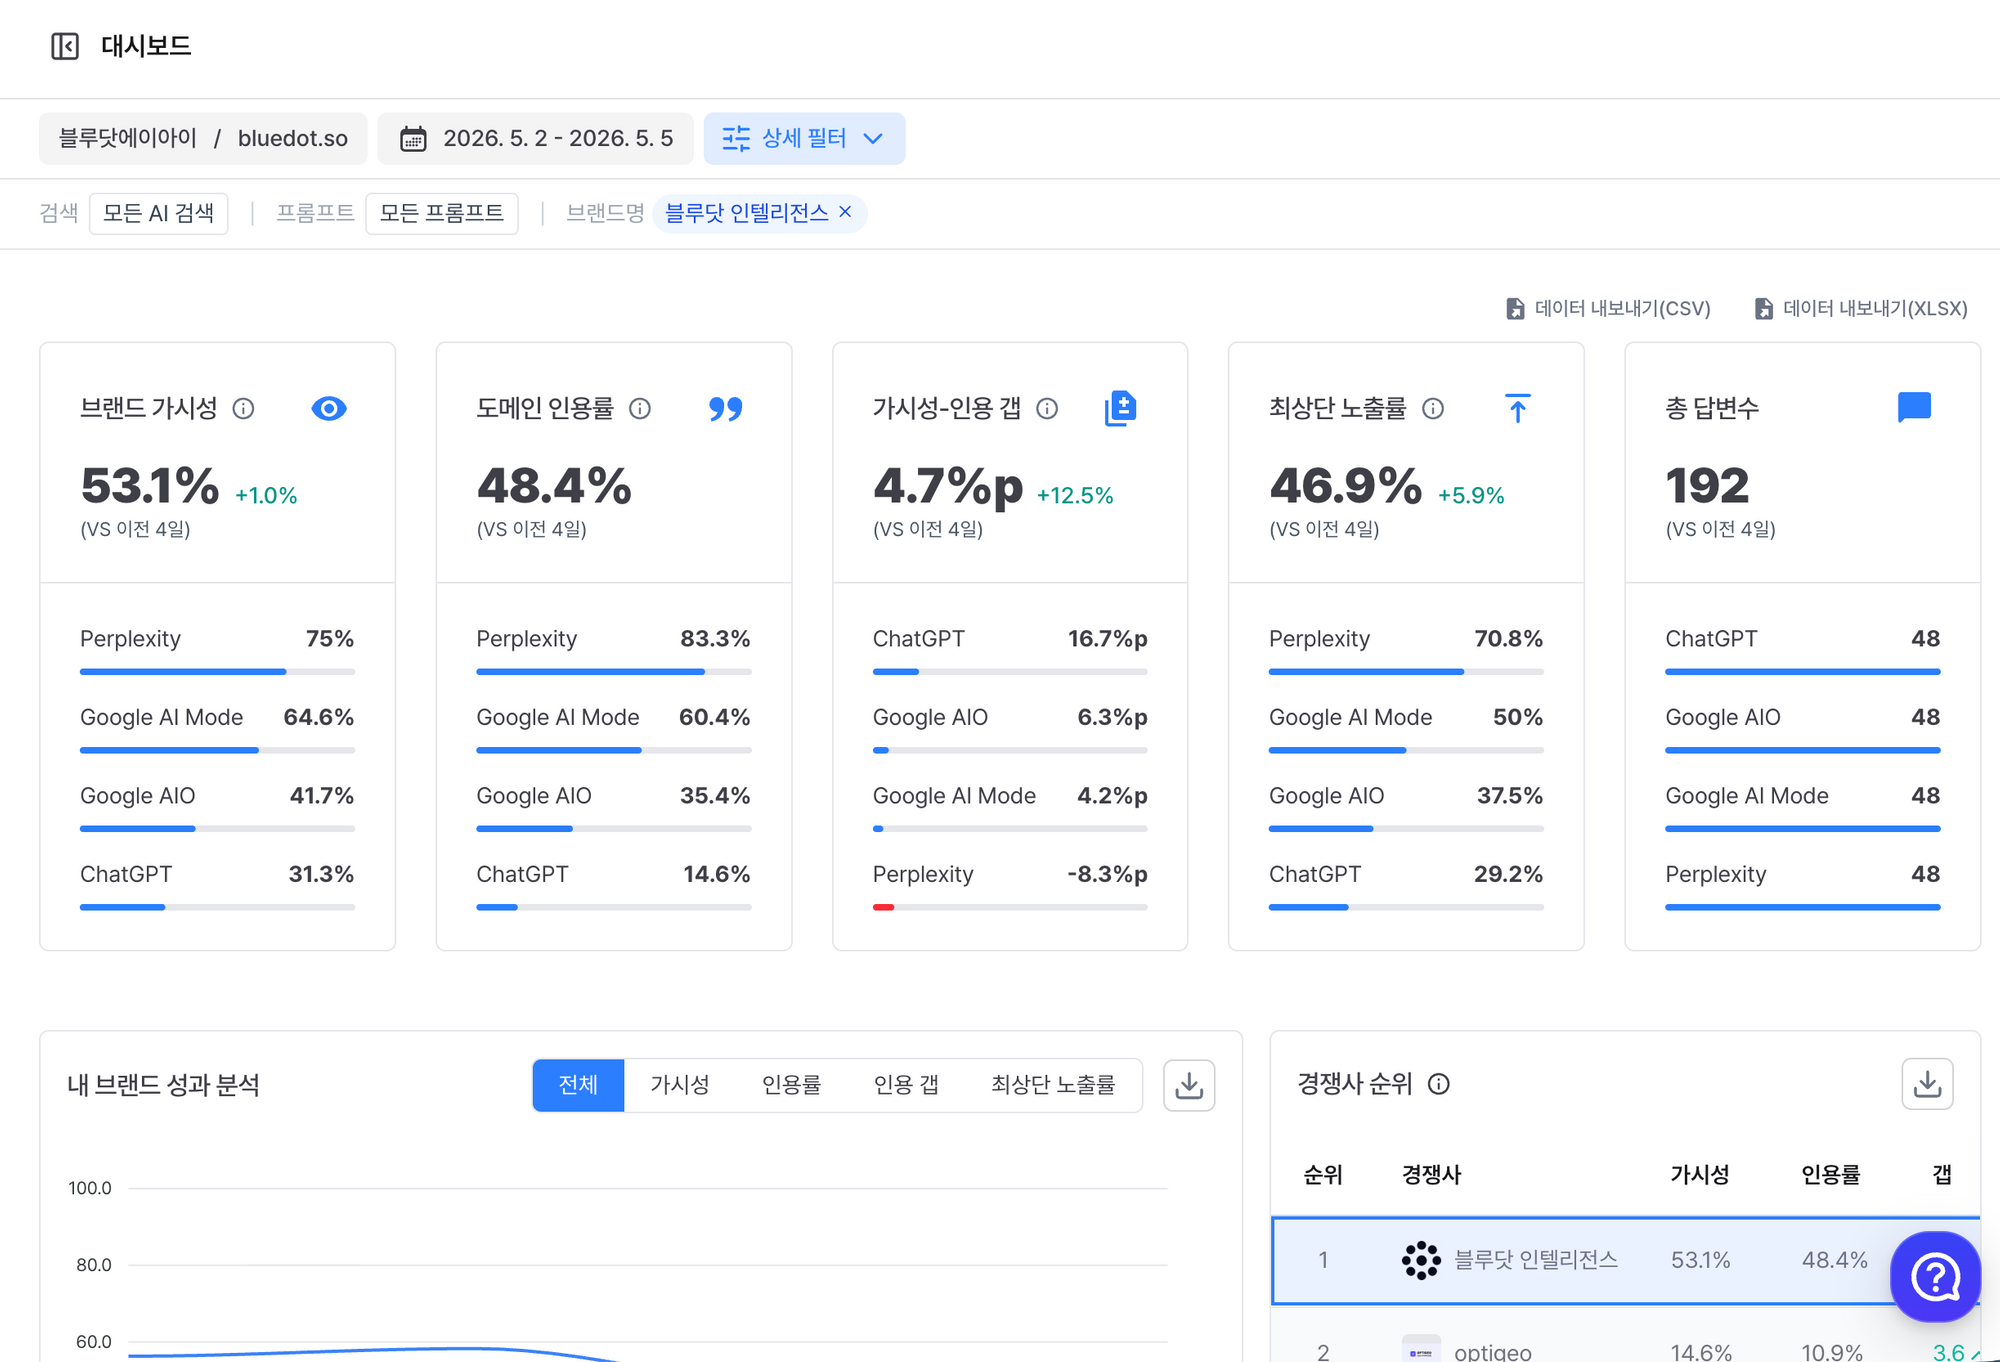Screen dimensions: 2000x1362
Task: Open info tooltip for 가시성-인용 갭
Action: coord(1047,408)
